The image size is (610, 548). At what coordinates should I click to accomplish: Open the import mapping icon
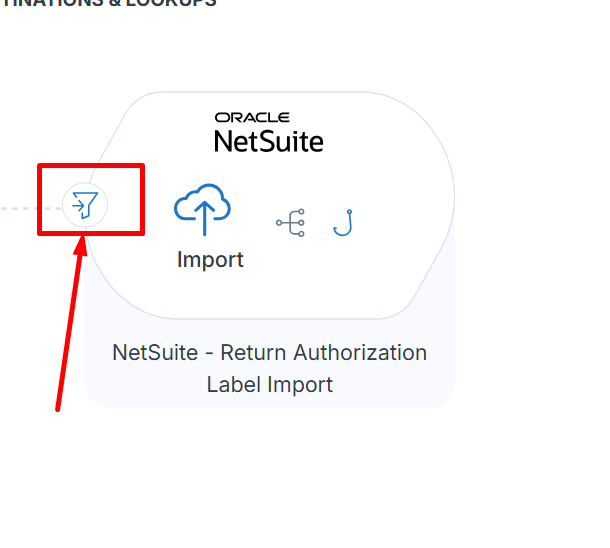click(x=290, y=222)
